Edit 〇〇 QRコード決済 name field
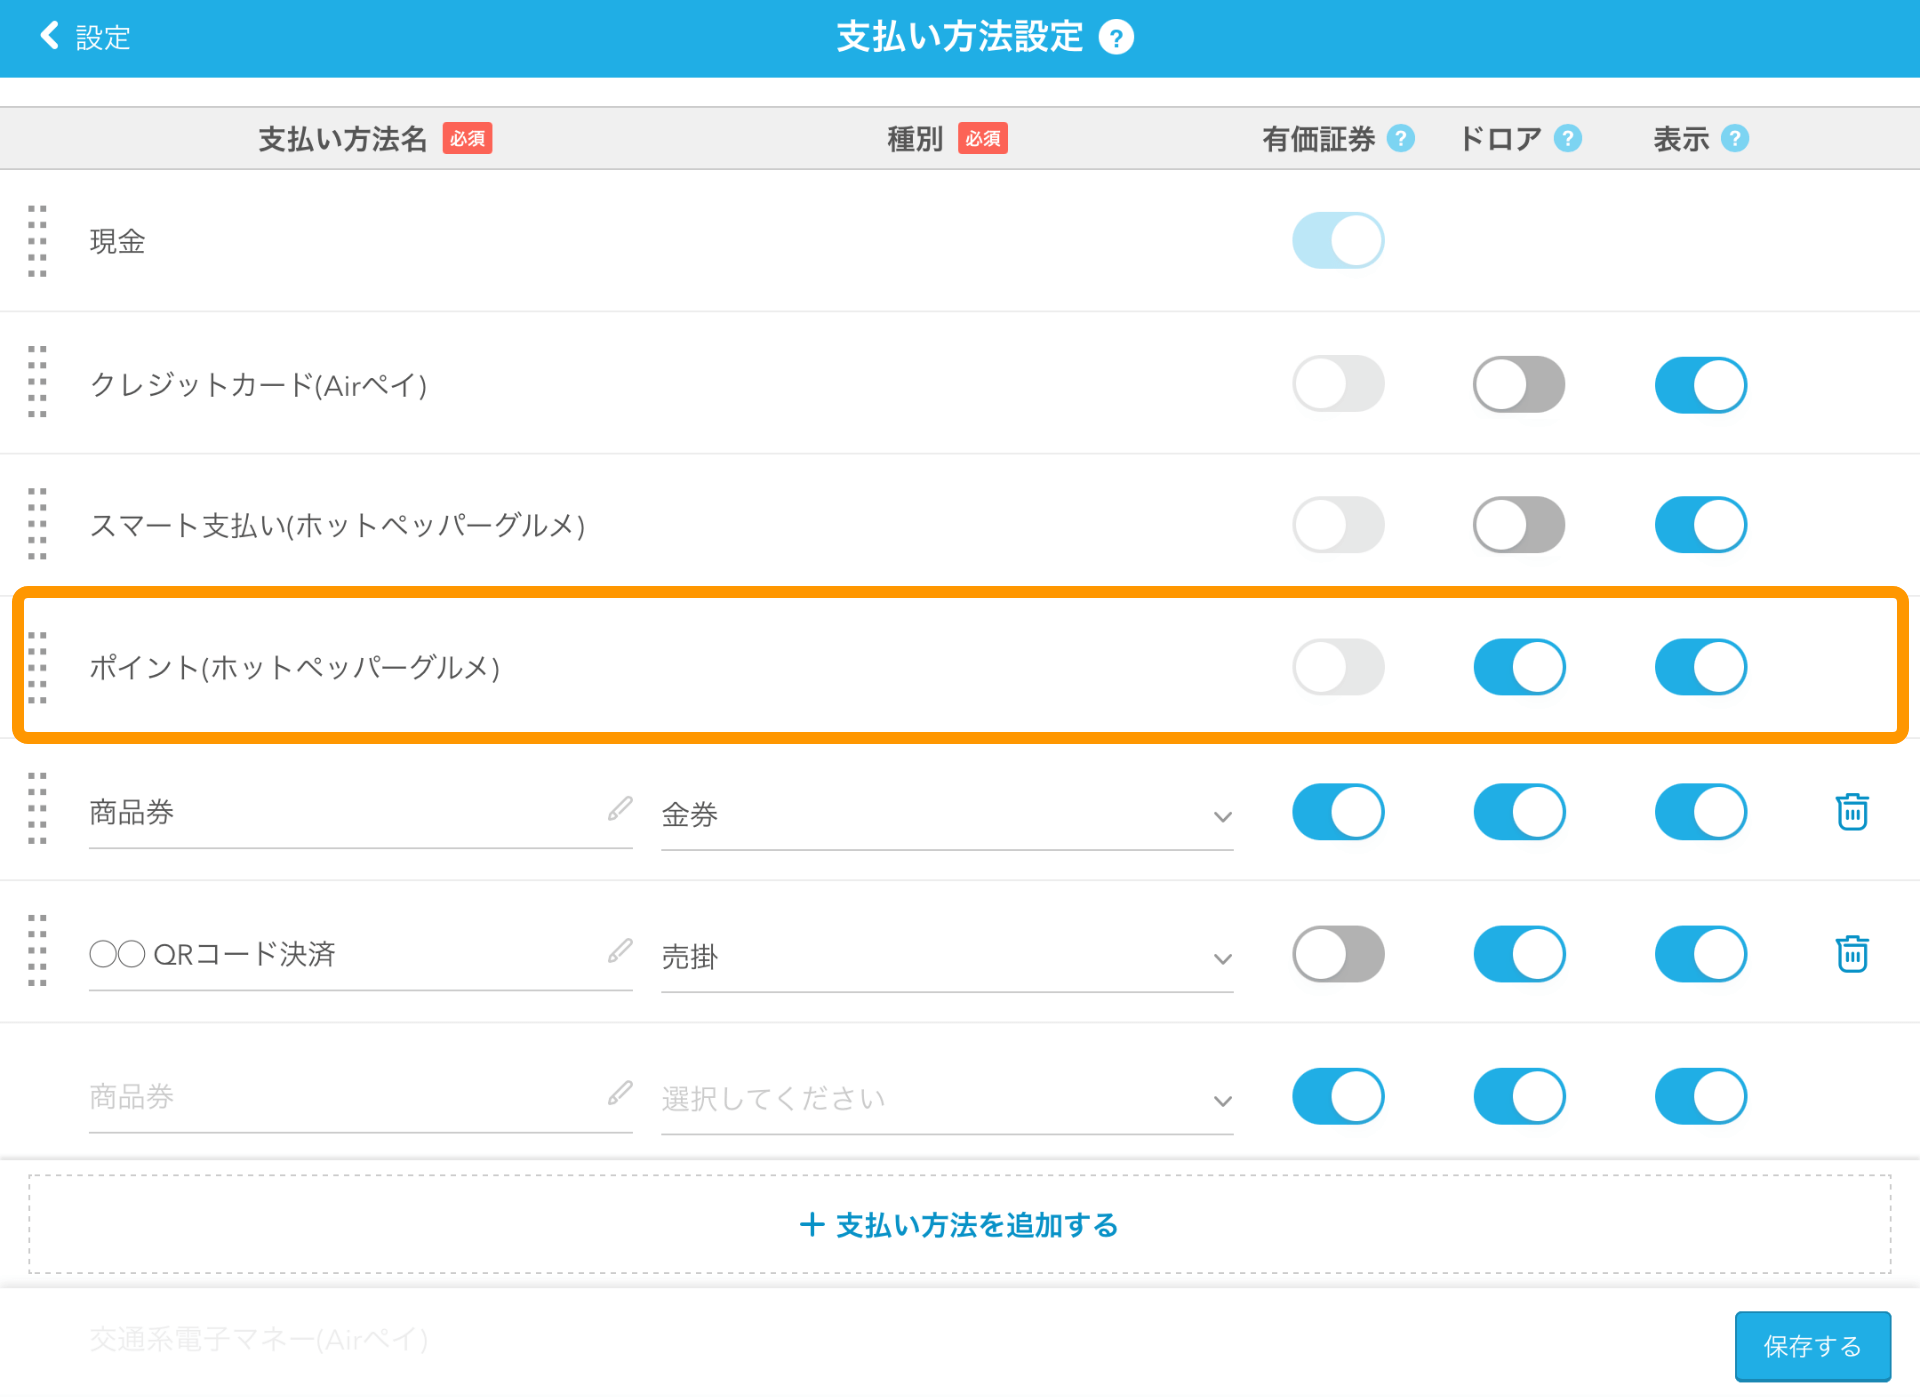The width and height of the screenshot is (1920, 1400). click(360, 955)
